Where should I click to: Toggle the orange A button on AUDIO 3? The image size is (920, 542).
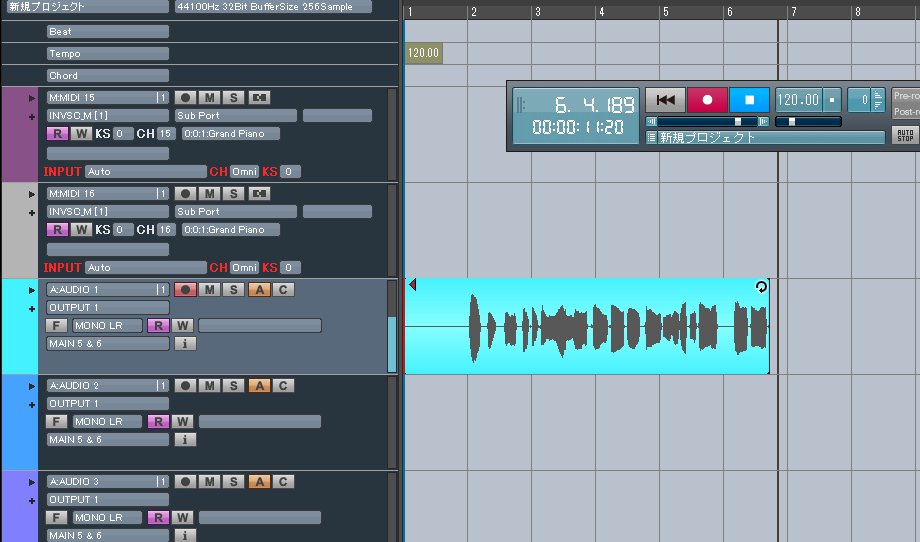(x=259, y=482)
